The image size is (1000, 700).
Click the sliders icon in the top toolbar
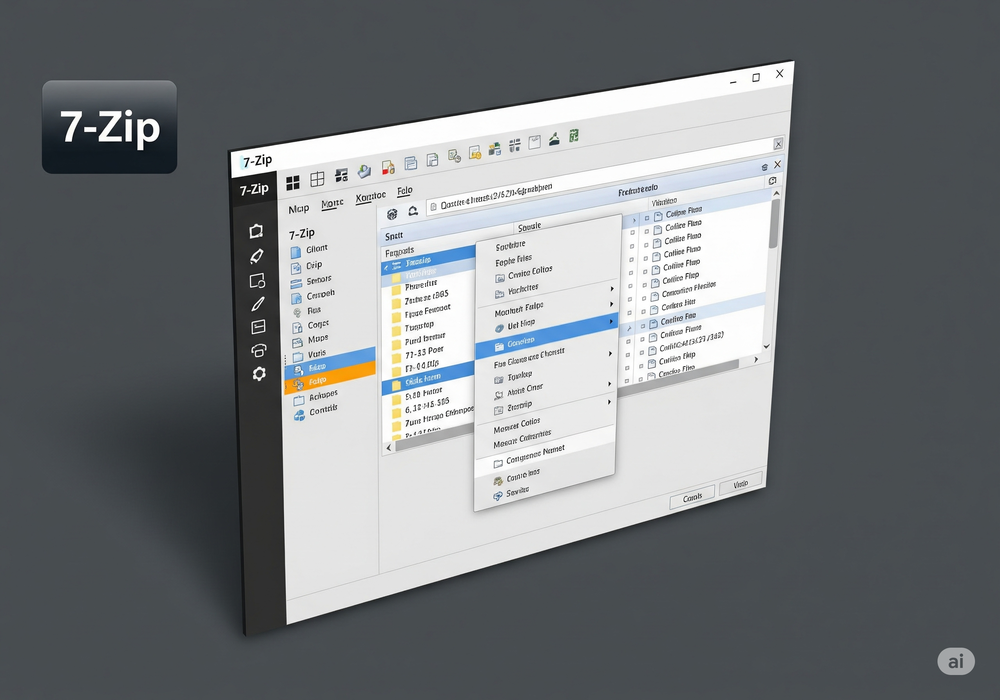[x=515, y=145]
